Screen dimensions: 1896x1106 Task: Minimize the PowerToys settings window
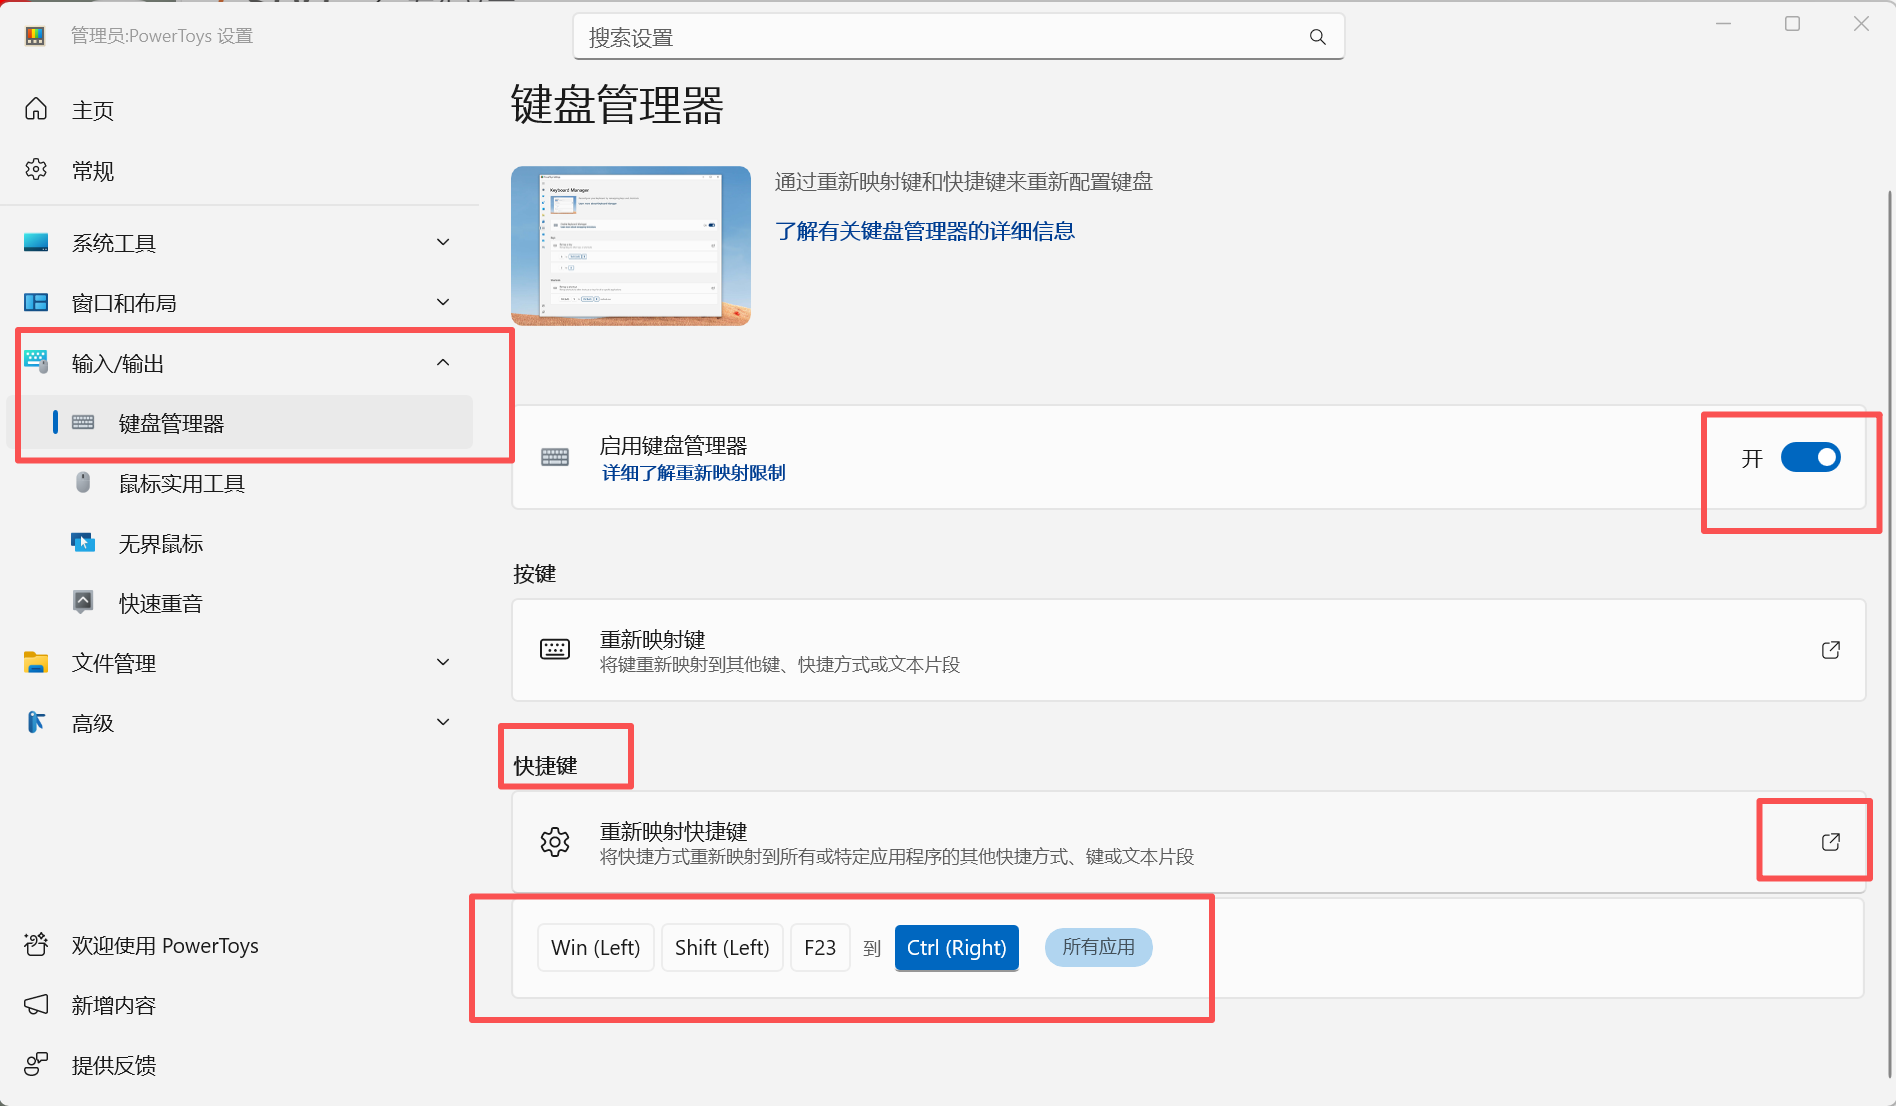(1723, 24)
